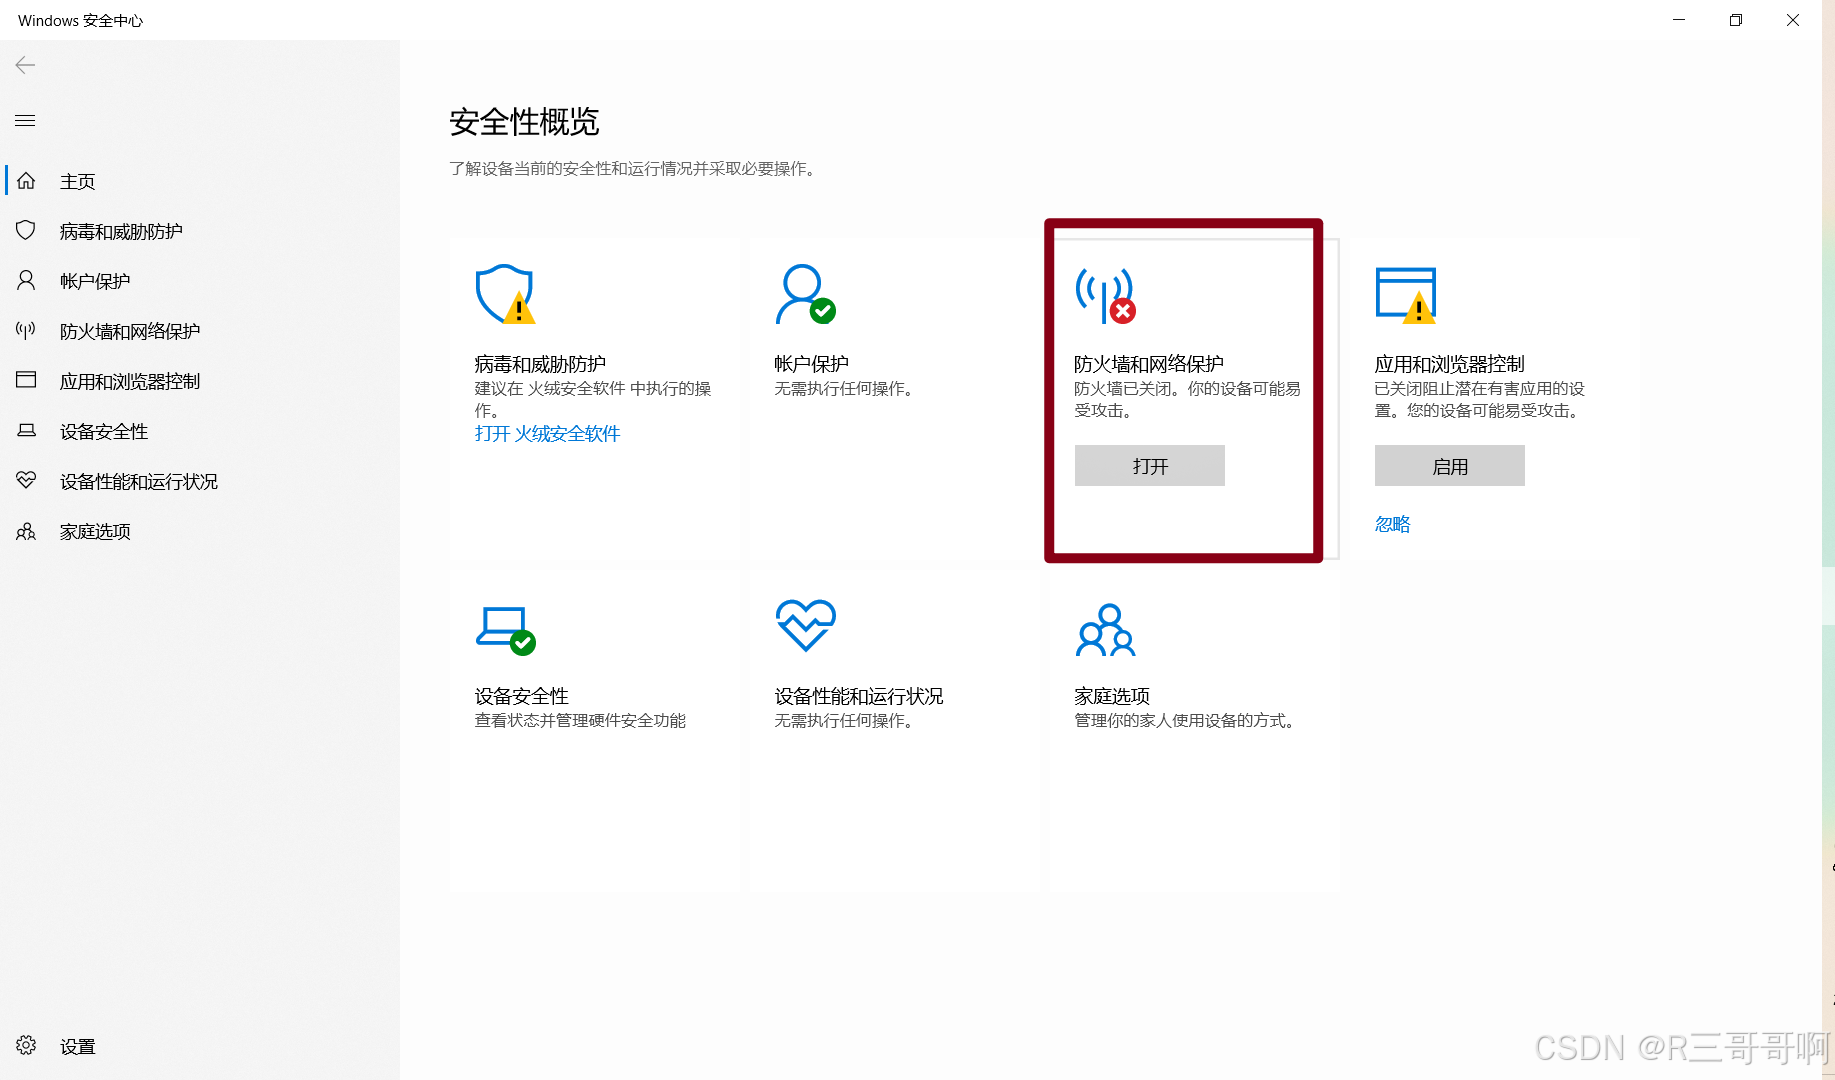Select 帐户保护 in the sidebar

(95, 281)
